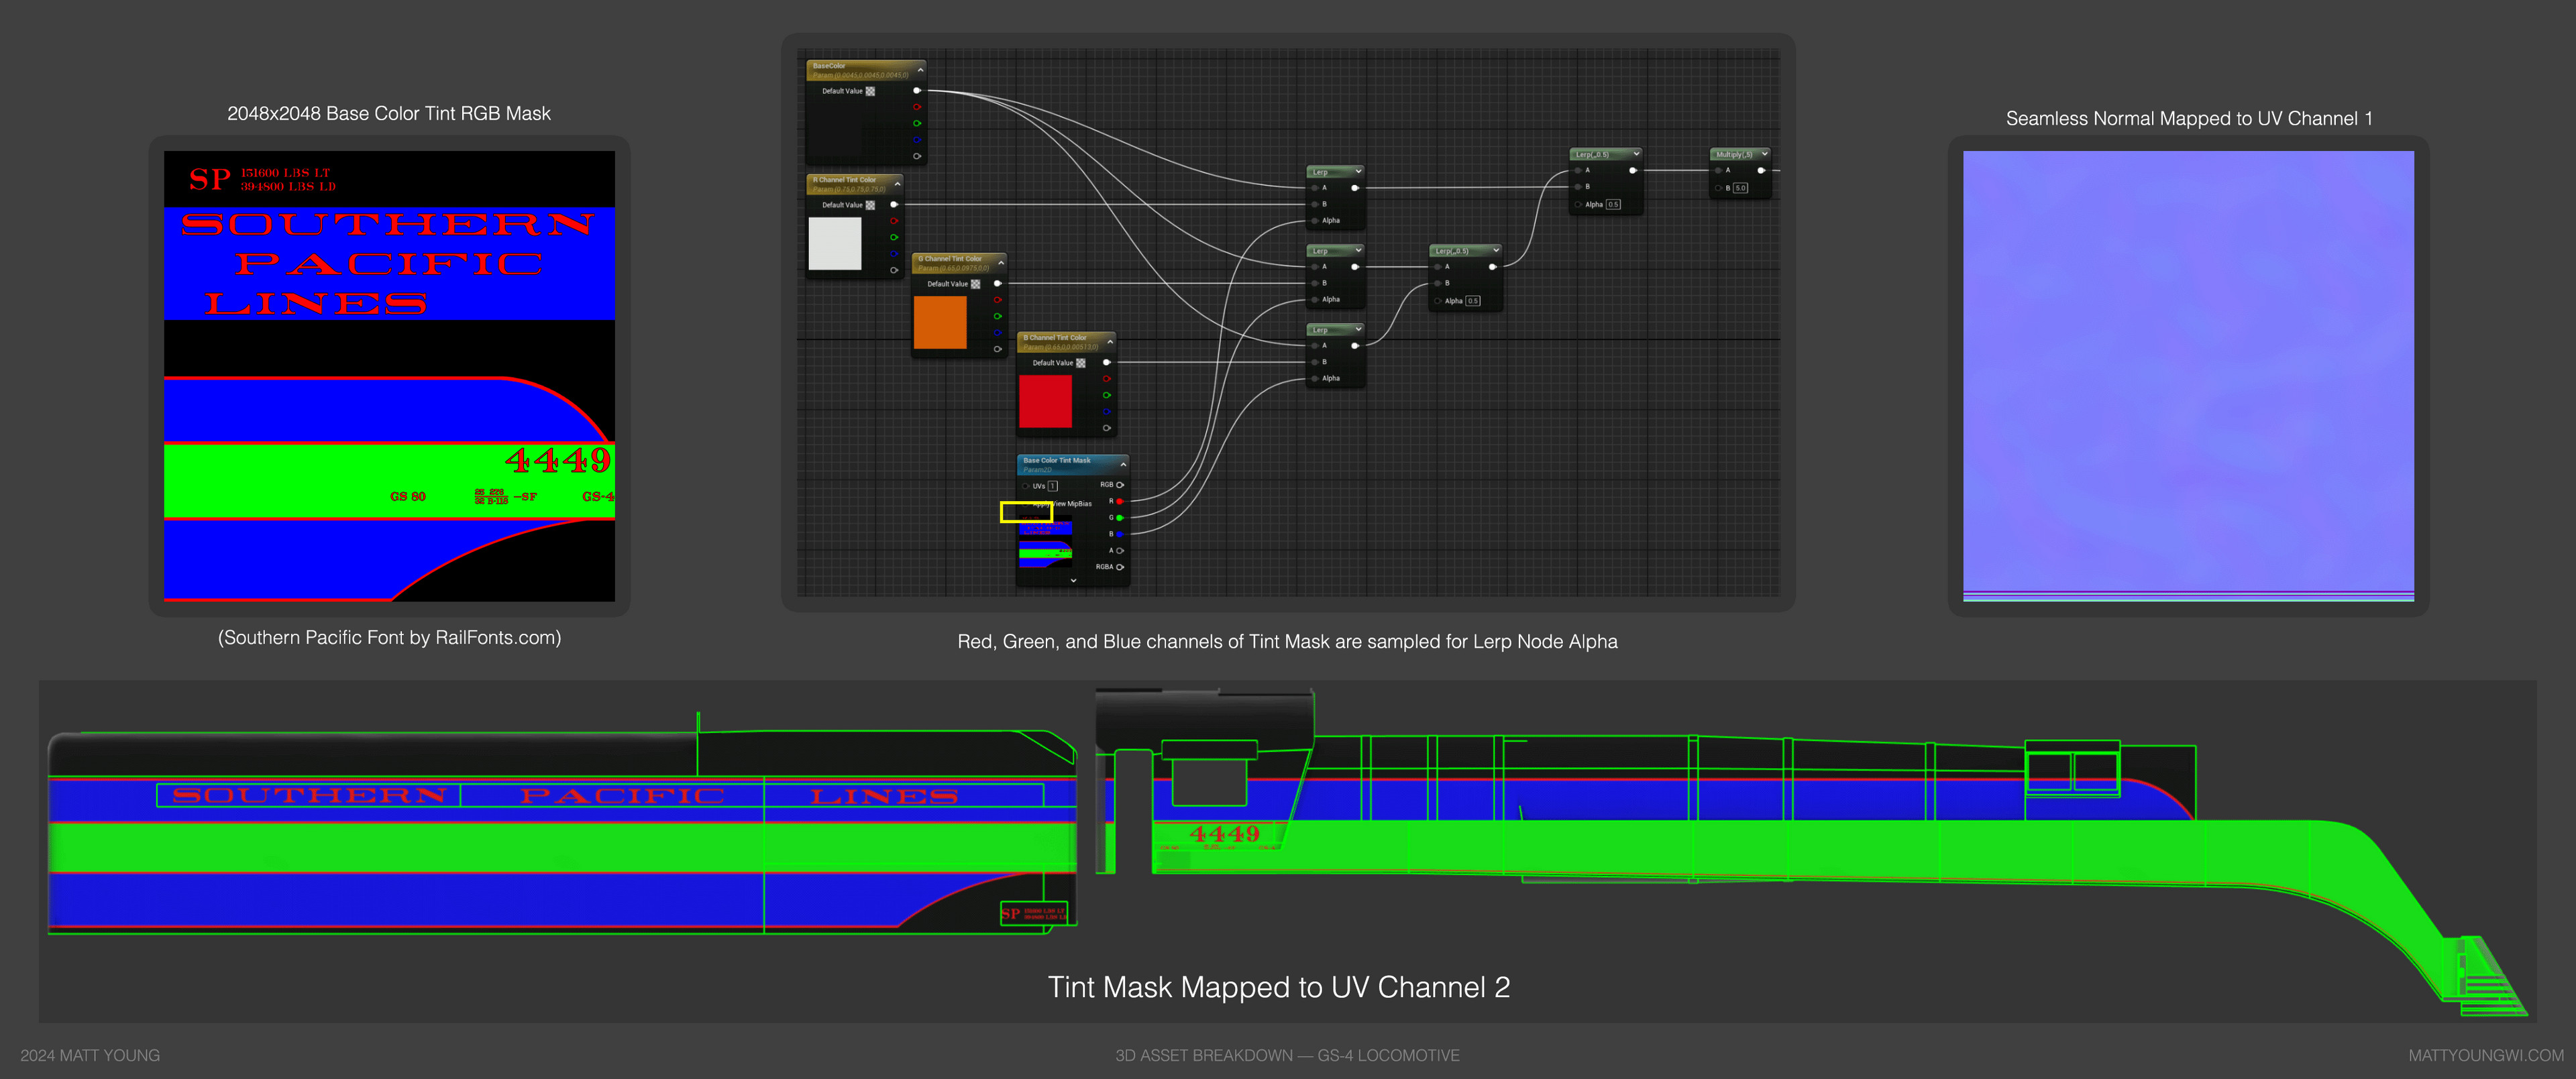Select B Channel Tint Color white output pin
Screen dimensions: 2576x1079
1106,362
